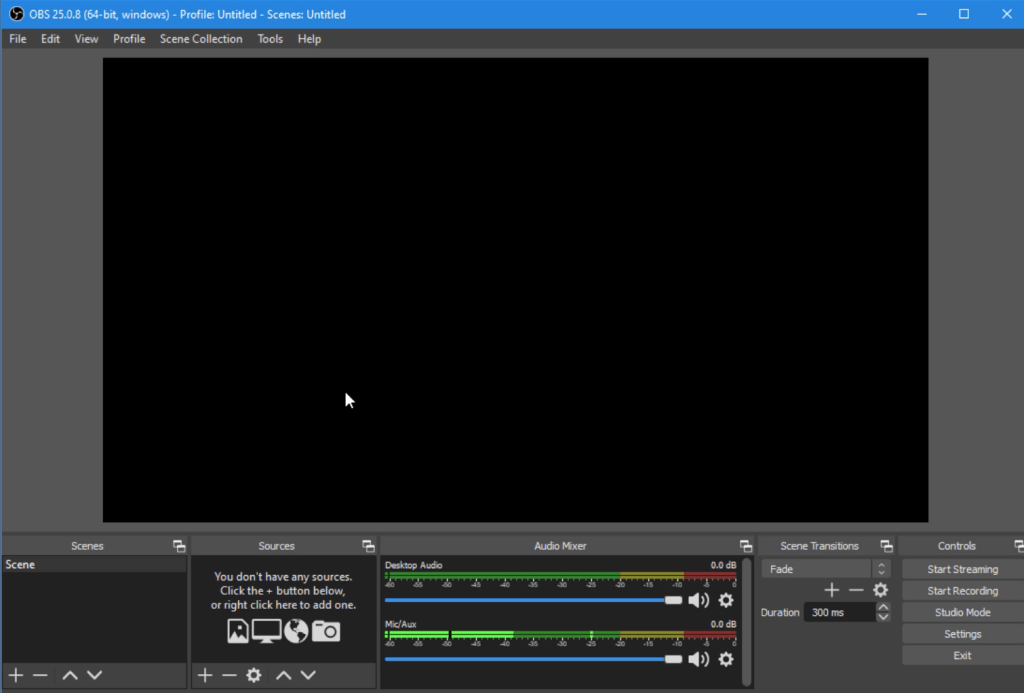This screenshot has height=693, width=1024.
Task: Move scene down with arrow icon
Action: coord(95,675)
